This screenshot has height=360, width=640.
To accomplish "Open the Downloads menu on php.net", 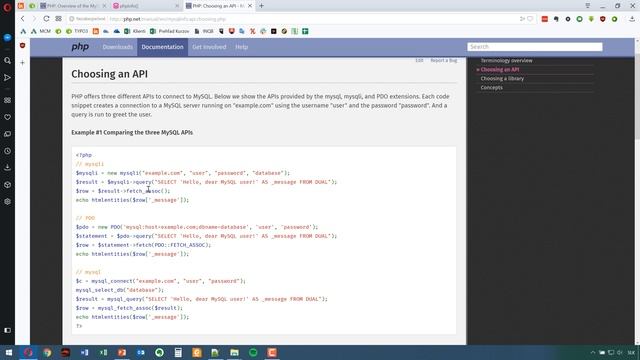I will (x=118, y=47).
